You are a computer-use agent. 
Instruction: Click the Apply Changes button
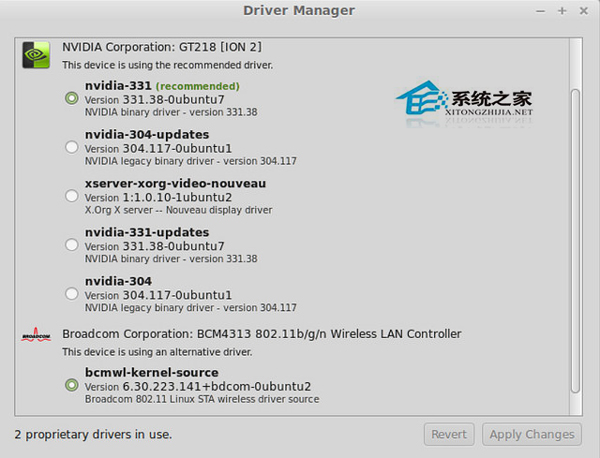532,434
